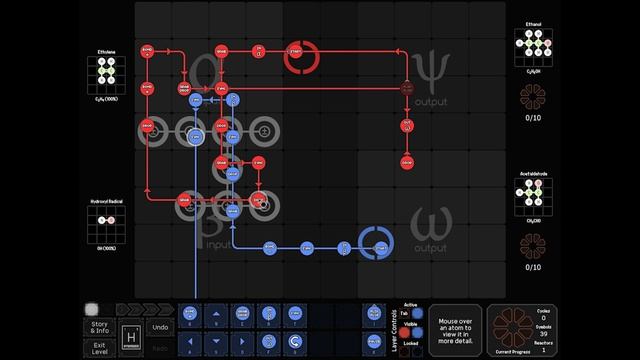
Task: Pick the left arrow direction tile
Action: [x=190, y=343]
